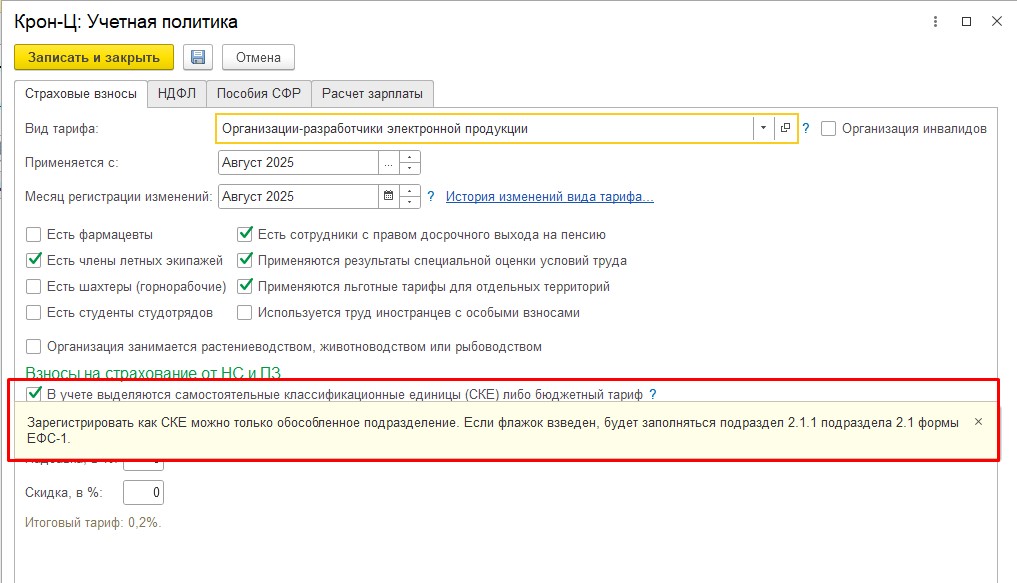This screenshot has width=1017, height=583.
Task: Click the Отмена button
Action: (258, 57)
